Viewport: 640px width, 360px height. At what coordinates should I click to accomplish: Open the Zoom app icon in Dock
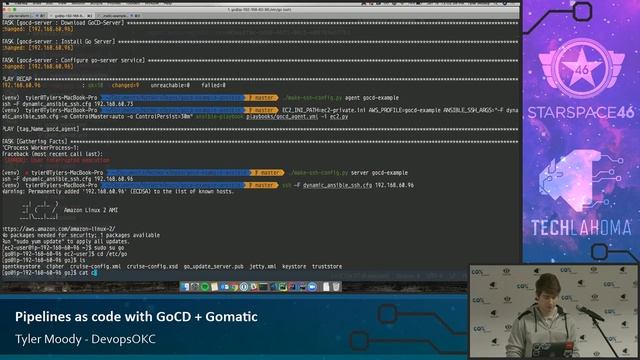(x=312, y=287)
